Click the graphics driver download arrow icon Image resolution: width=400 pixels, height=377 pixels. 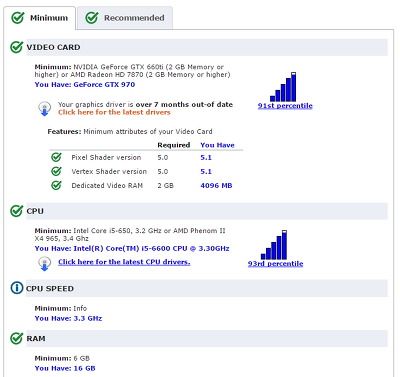(44, 108)
